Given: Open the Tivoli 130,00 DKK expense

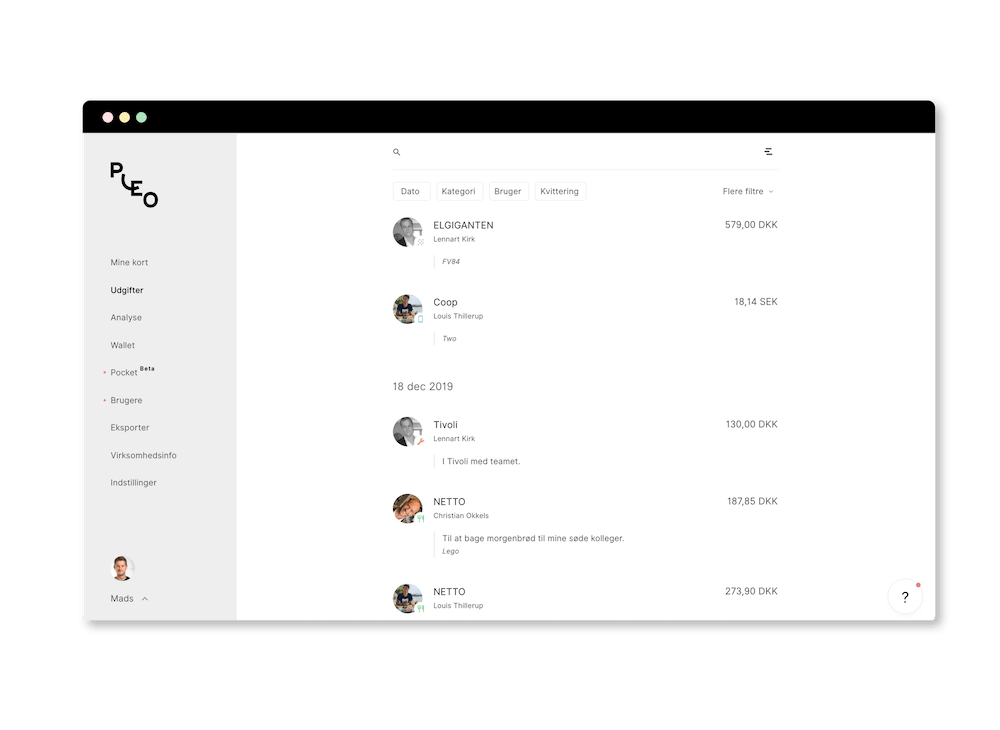Looking at the screenshot, I should point(585,441).
